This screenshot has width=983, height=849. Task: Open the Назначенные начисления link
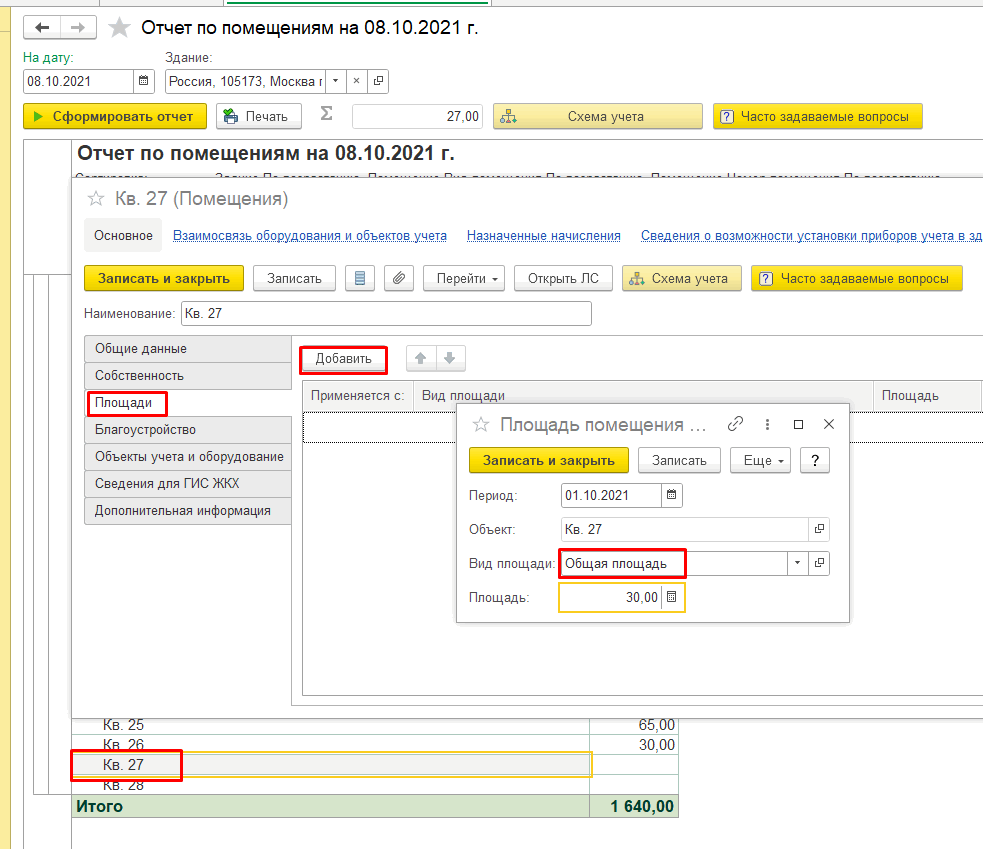point(544,235)
